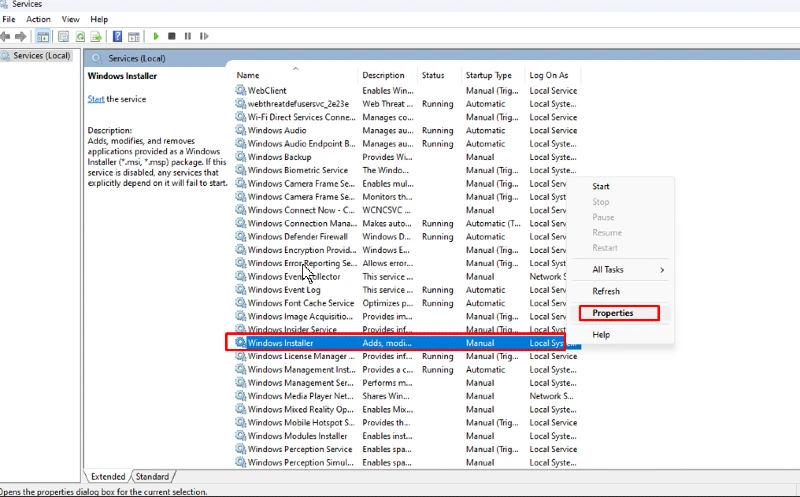The image size is (800, 497).
Task: Select the Windows Management Inst... service
Action: click(x=407, y=369)
